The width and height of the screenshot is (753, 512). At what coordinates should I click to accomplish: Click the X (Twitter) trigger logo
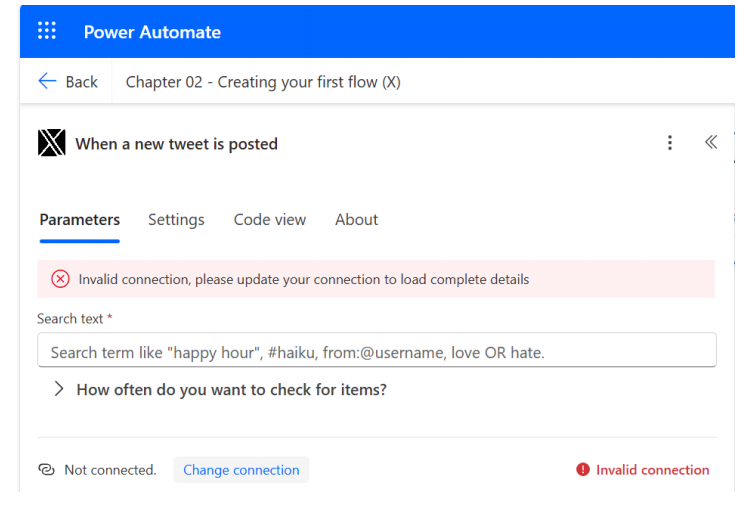pos(51,143)
